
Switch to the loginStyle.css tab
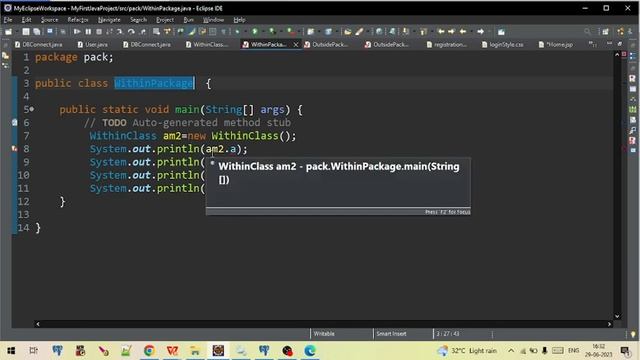click(502, 44)
